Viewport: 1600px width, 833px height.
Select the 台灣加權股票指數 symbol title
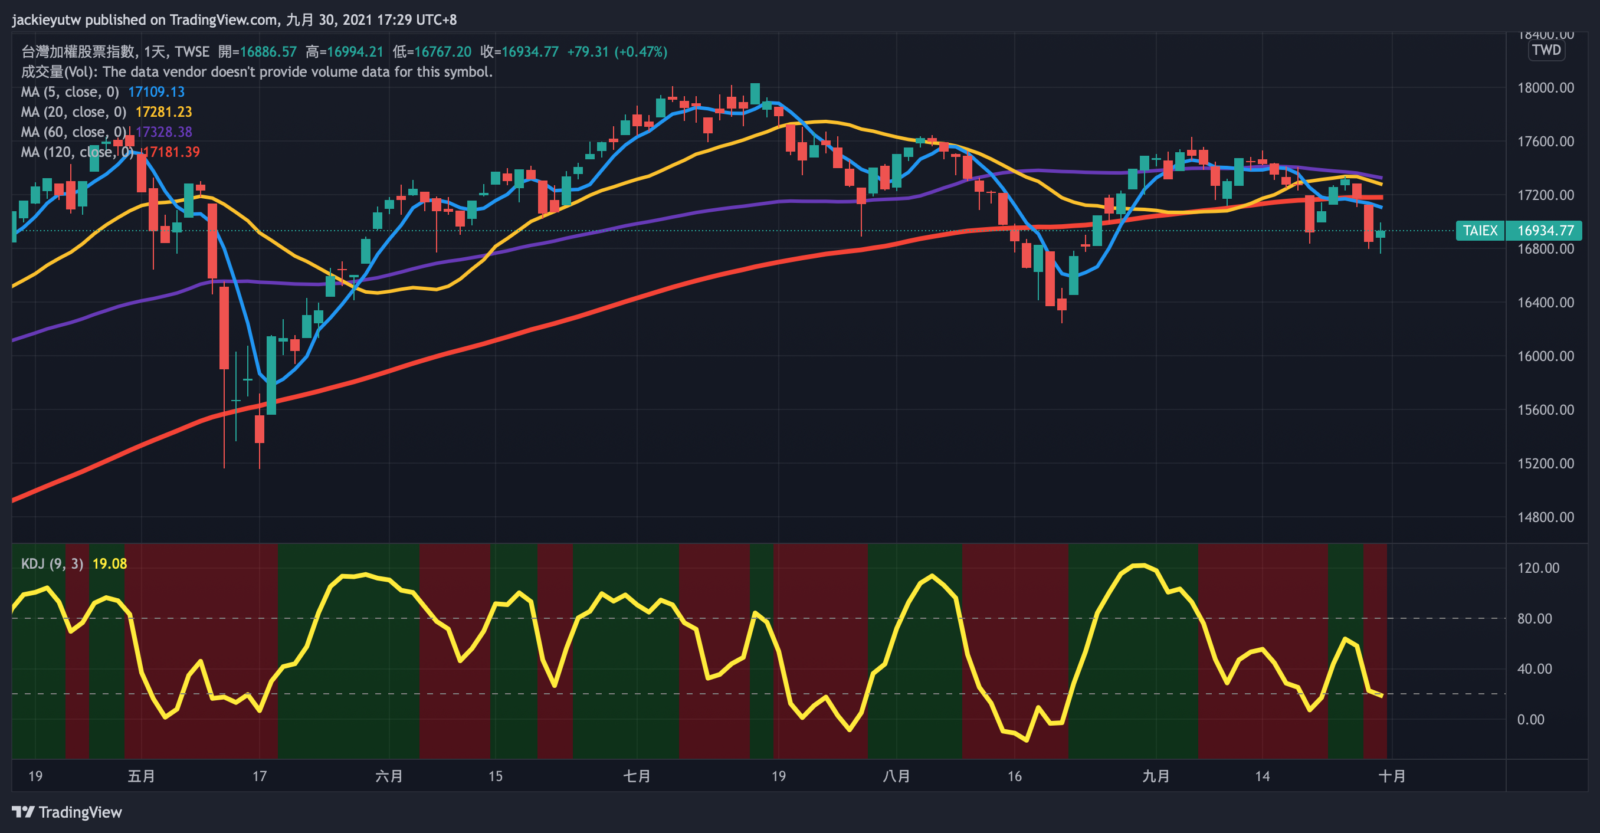point(78,52)
